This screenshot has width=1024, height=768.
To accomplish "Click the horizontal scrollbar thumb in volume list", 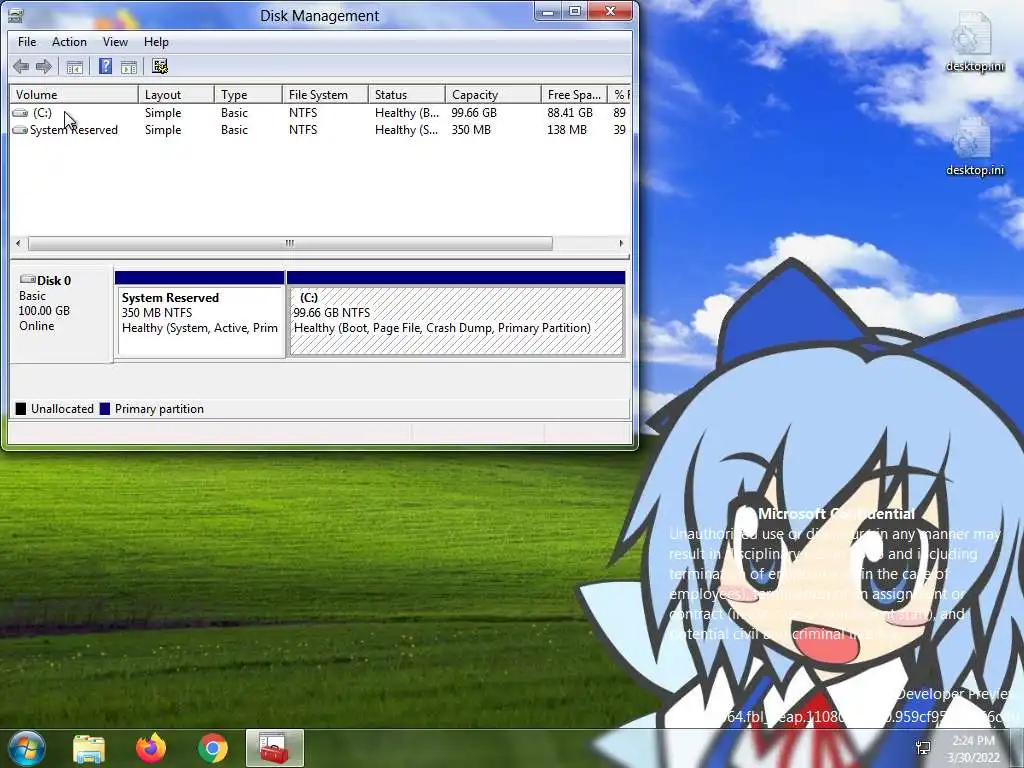I will pos(290,244).
